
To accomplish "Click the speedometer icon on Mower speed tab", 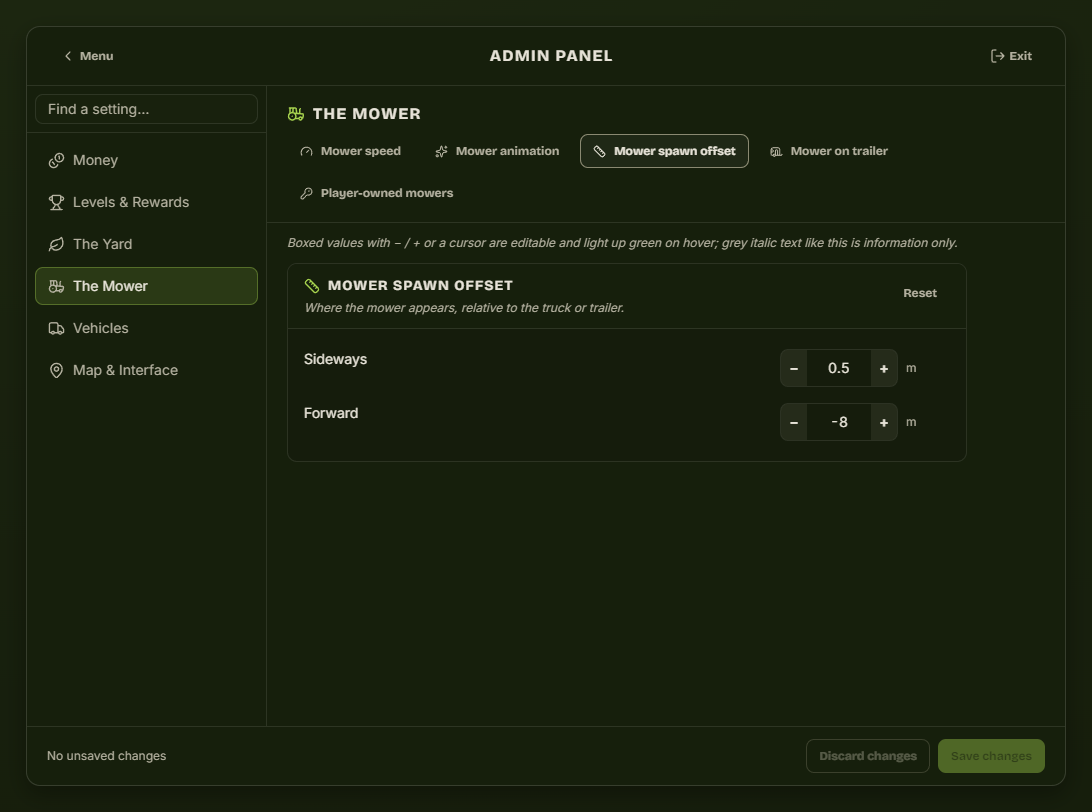I will point(306,151).
